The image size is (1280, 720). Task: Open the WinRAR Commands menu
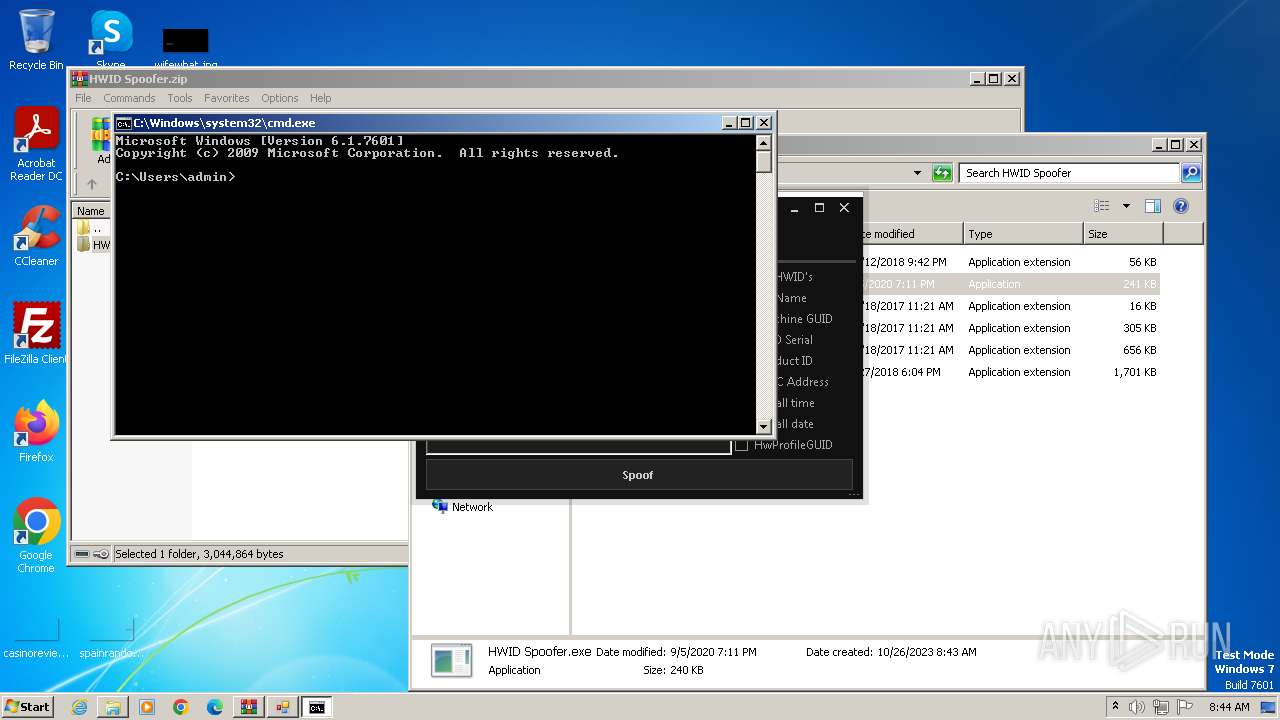[129, 98]
